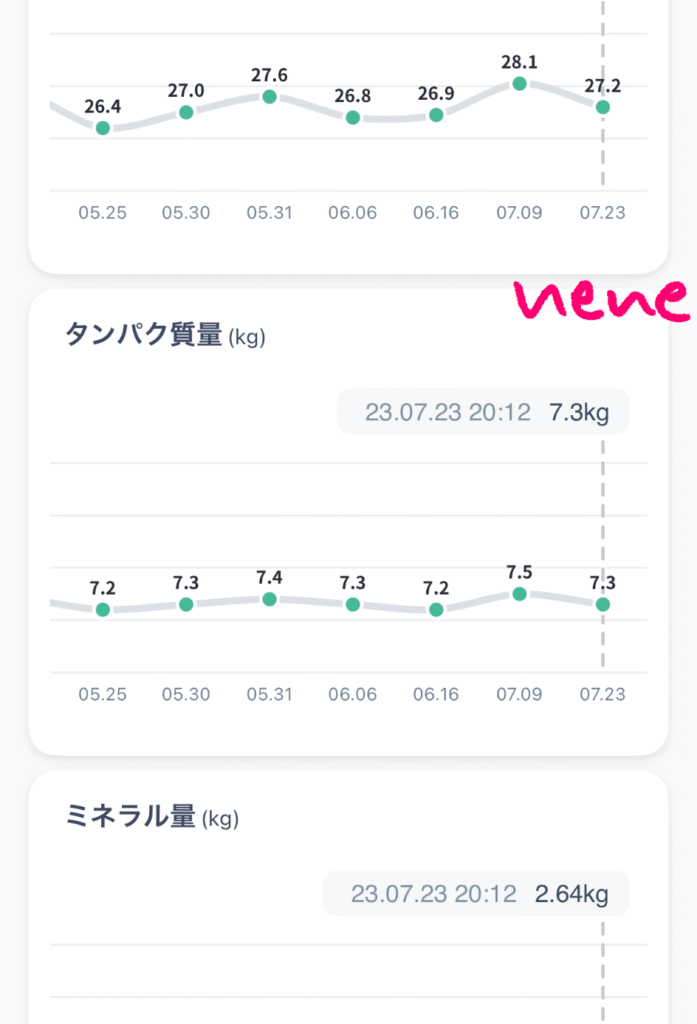Select the 7.3 protein point above 05.30

[x=186, y=604]
